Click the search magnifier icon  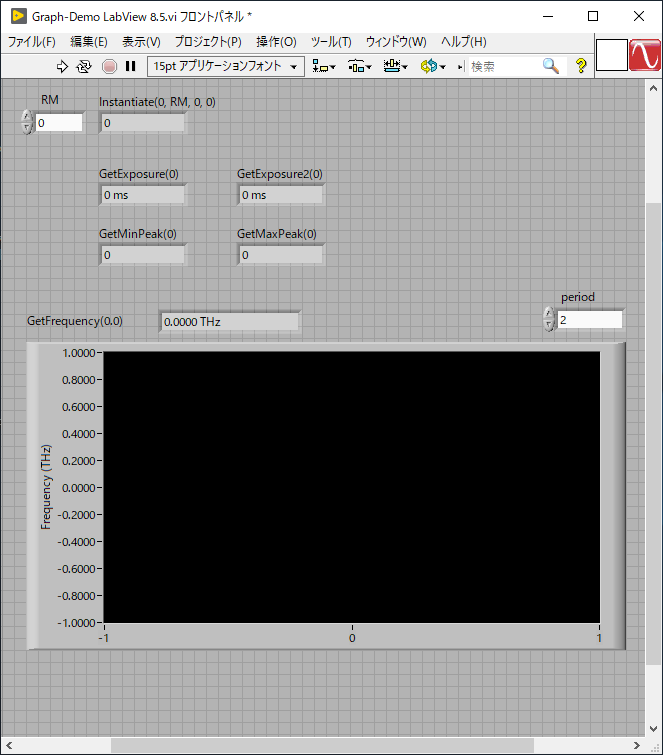[551, 66]
